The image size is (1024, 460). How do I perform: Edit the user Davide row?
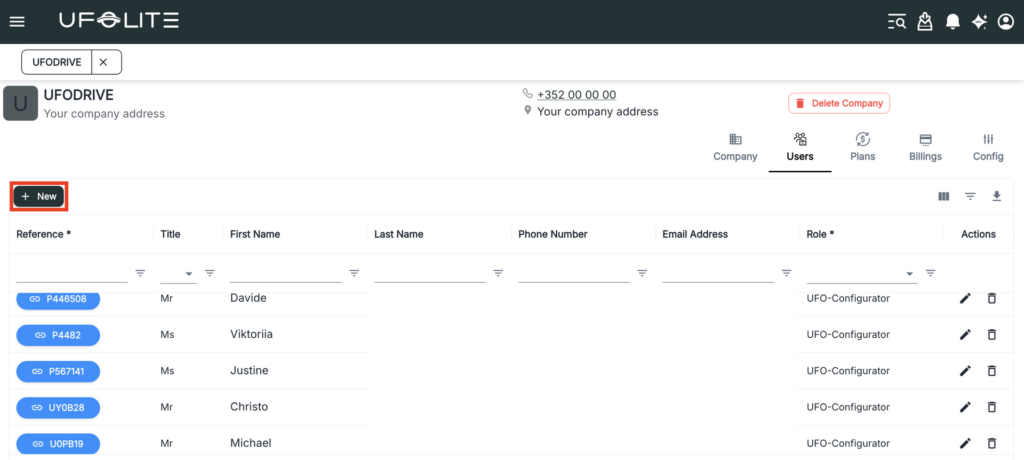[965, 298]
